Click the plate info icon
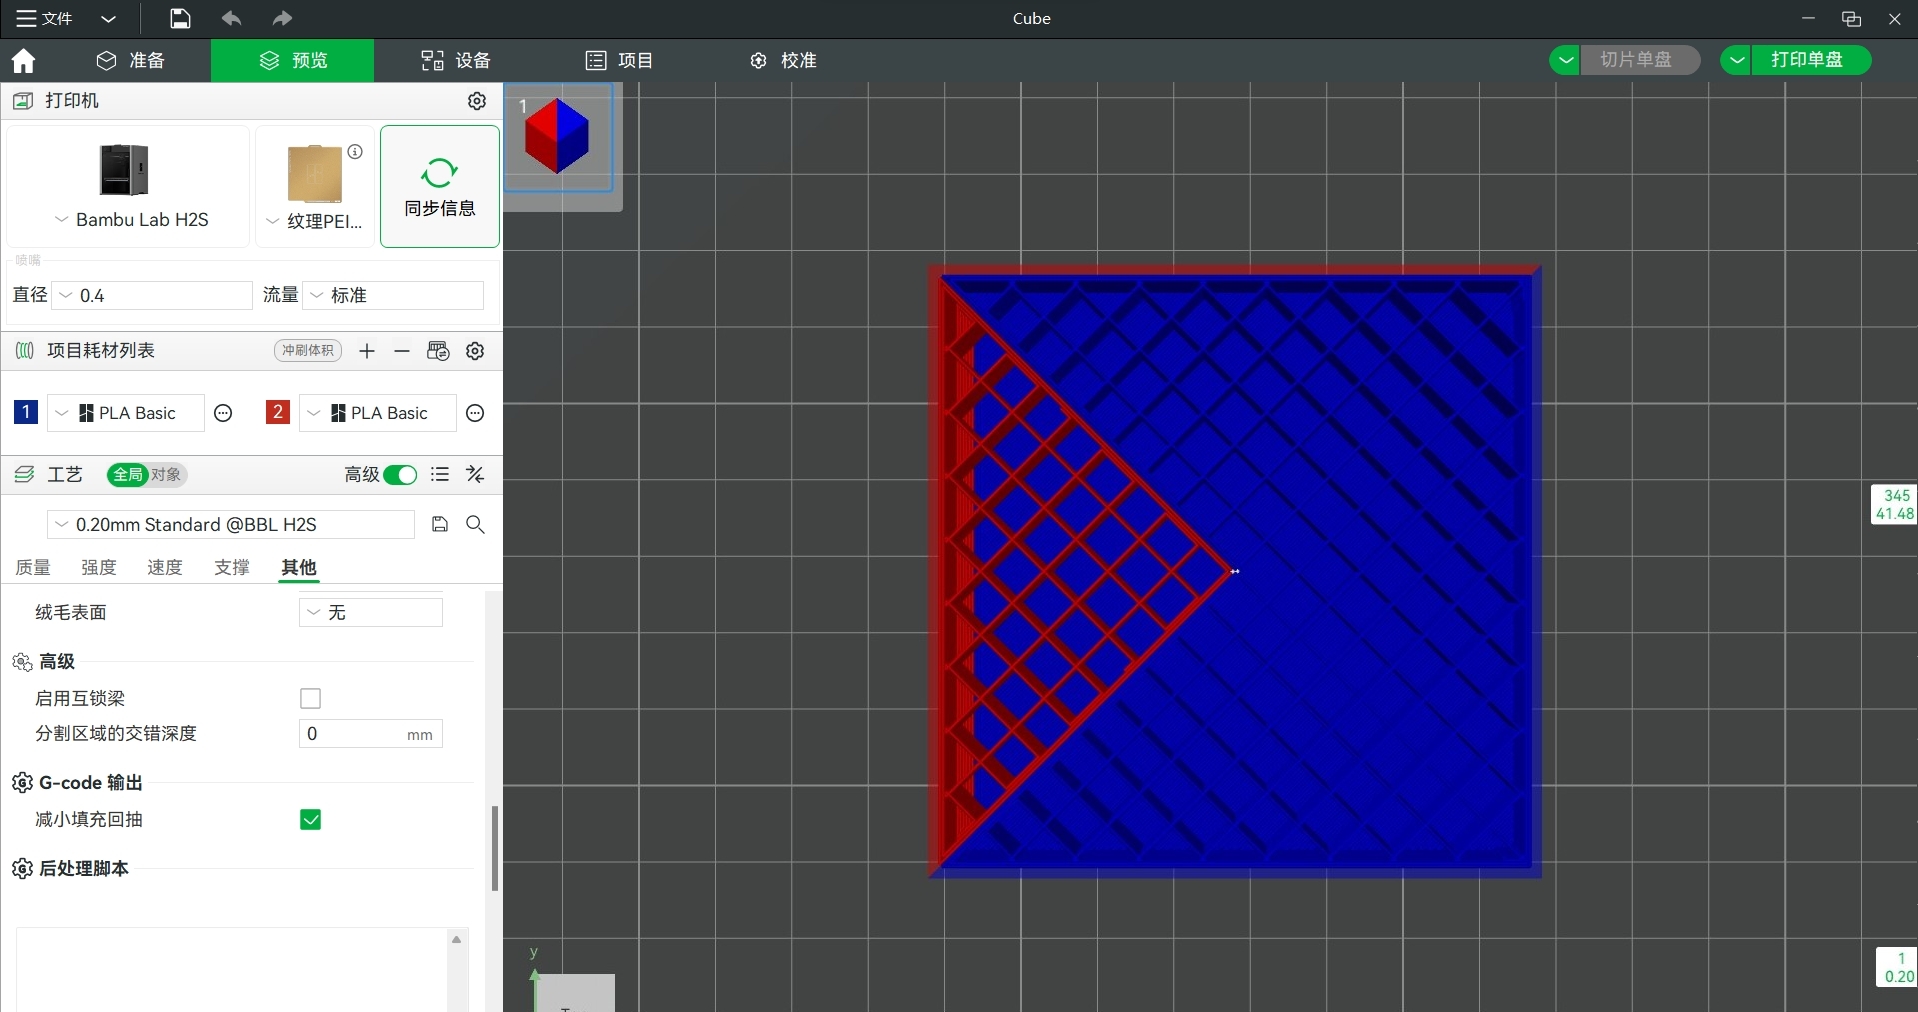The image size is (1918, 1012). pos(355,152)
